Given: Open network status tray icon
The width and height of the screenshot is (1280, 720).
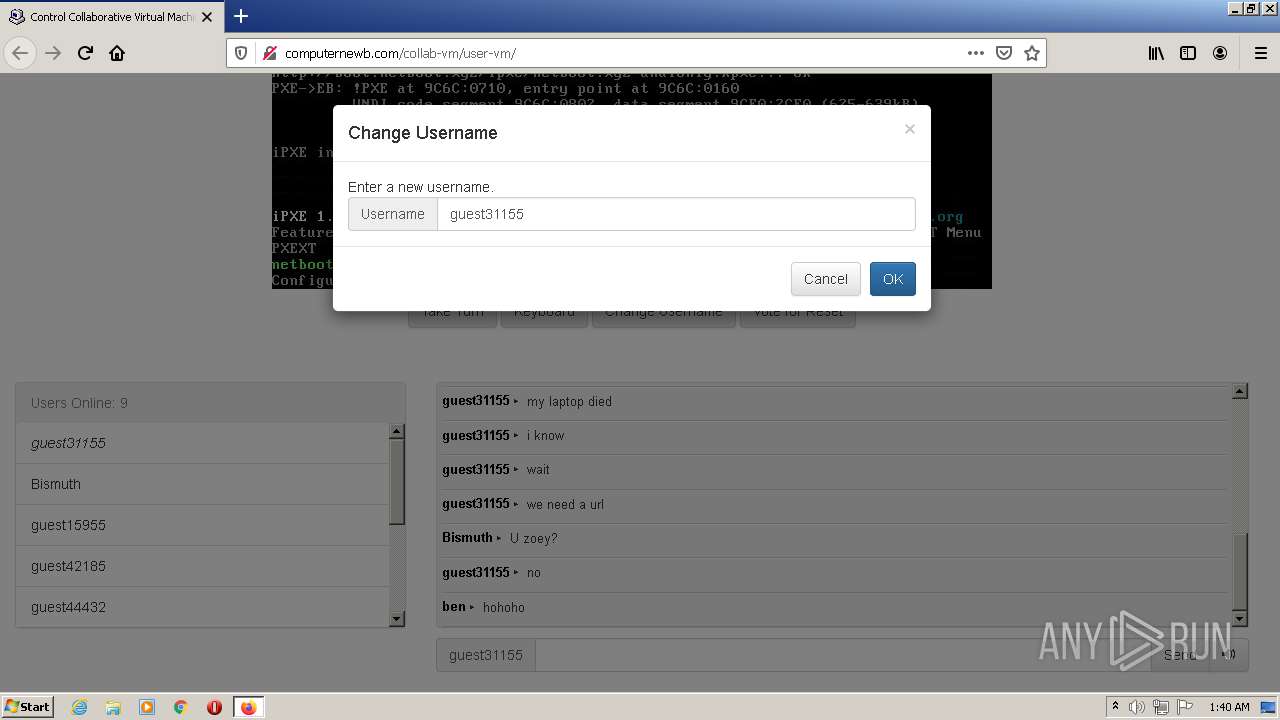Looking at the screenshot, I should coord(1161,707).
